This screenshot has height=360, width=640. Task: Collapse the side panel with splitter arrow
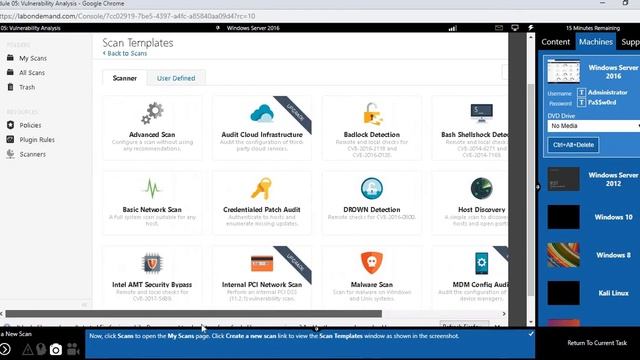pos(538,187)
